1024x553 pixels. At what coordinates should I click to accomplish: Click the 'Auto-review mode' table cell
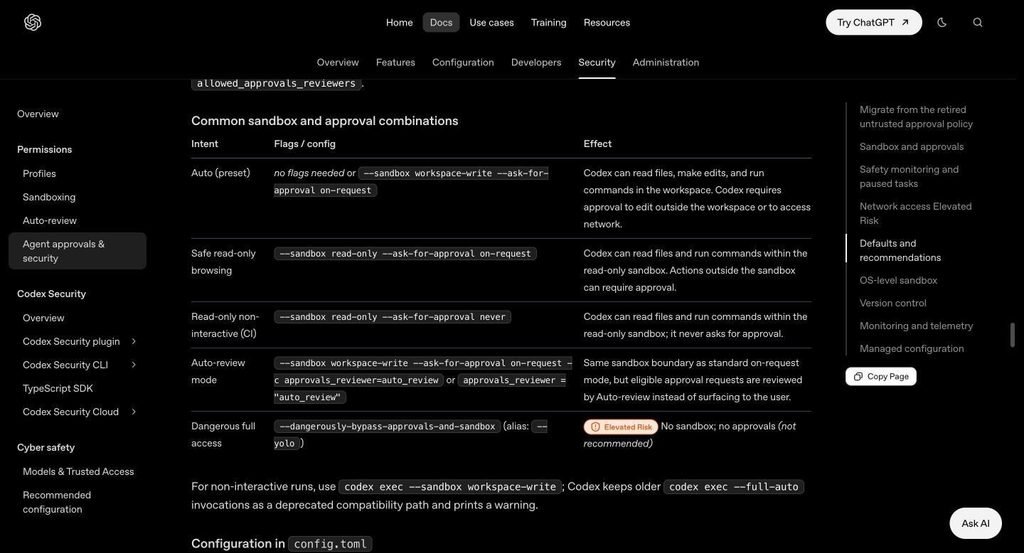pyautogui.click(x=218, y=371)
